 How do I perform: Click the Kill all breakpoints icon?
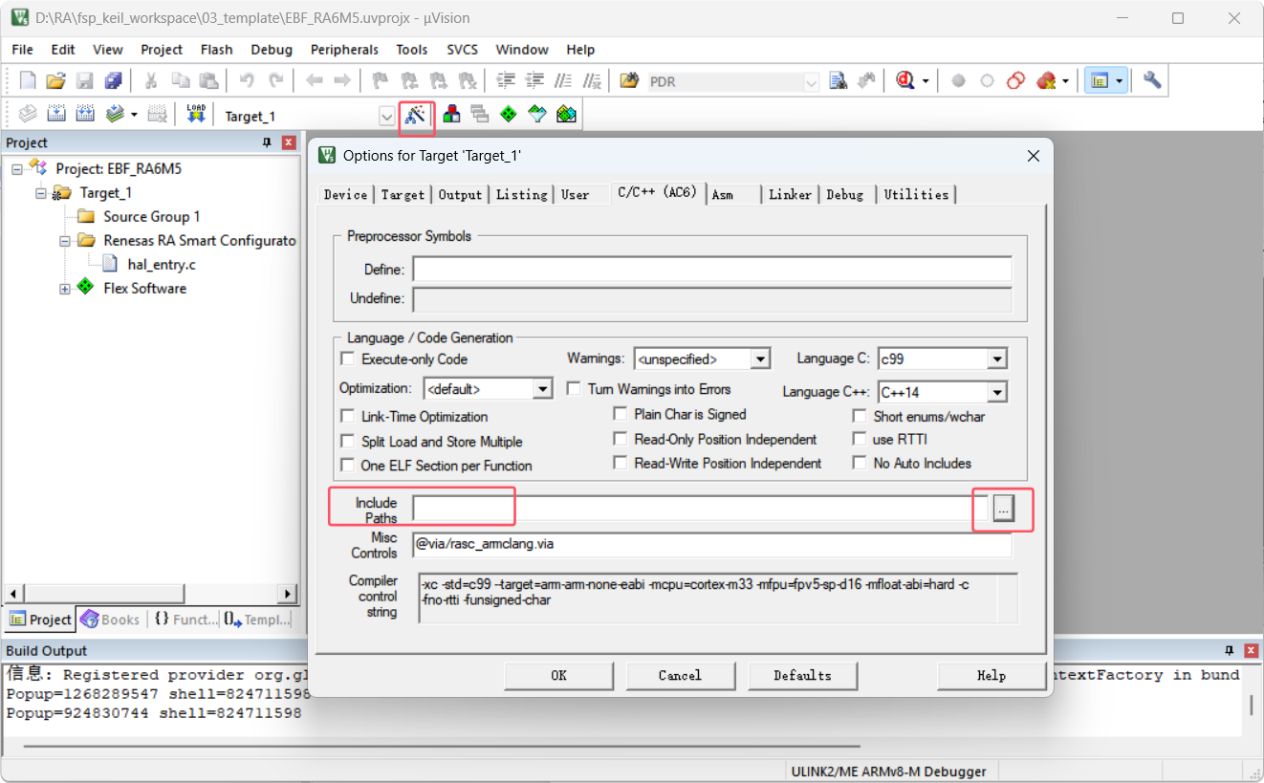point(1047,81)
